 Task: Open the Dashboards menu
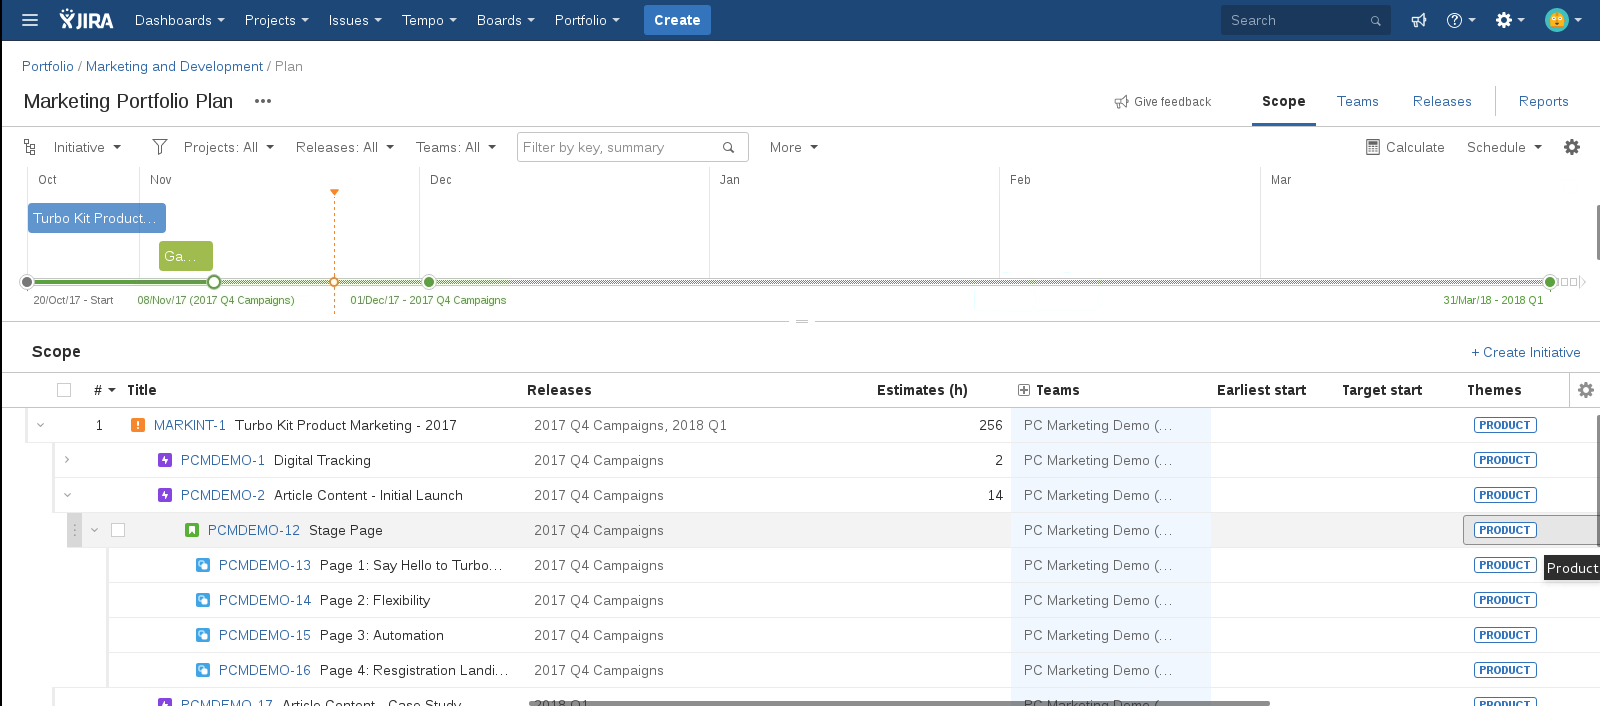[x=179, y=20]
